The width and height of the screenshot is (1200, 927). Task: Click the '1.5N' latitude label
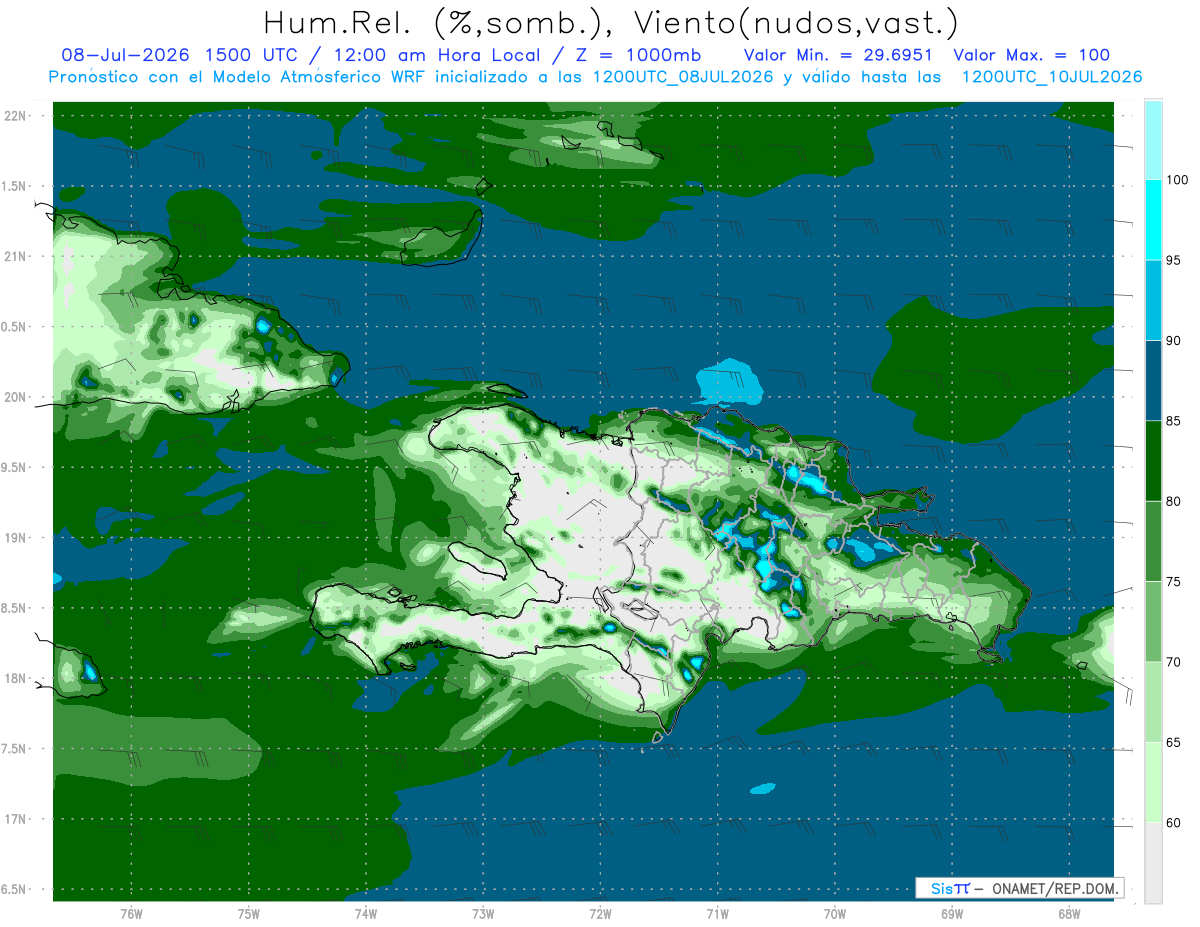15,186
